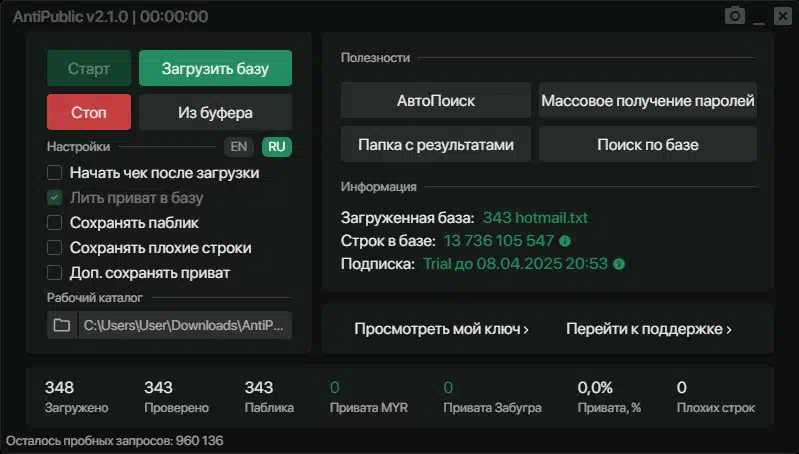Click the 343 Паблика counter
Viewport: 799px width, 454px height.
269,396
